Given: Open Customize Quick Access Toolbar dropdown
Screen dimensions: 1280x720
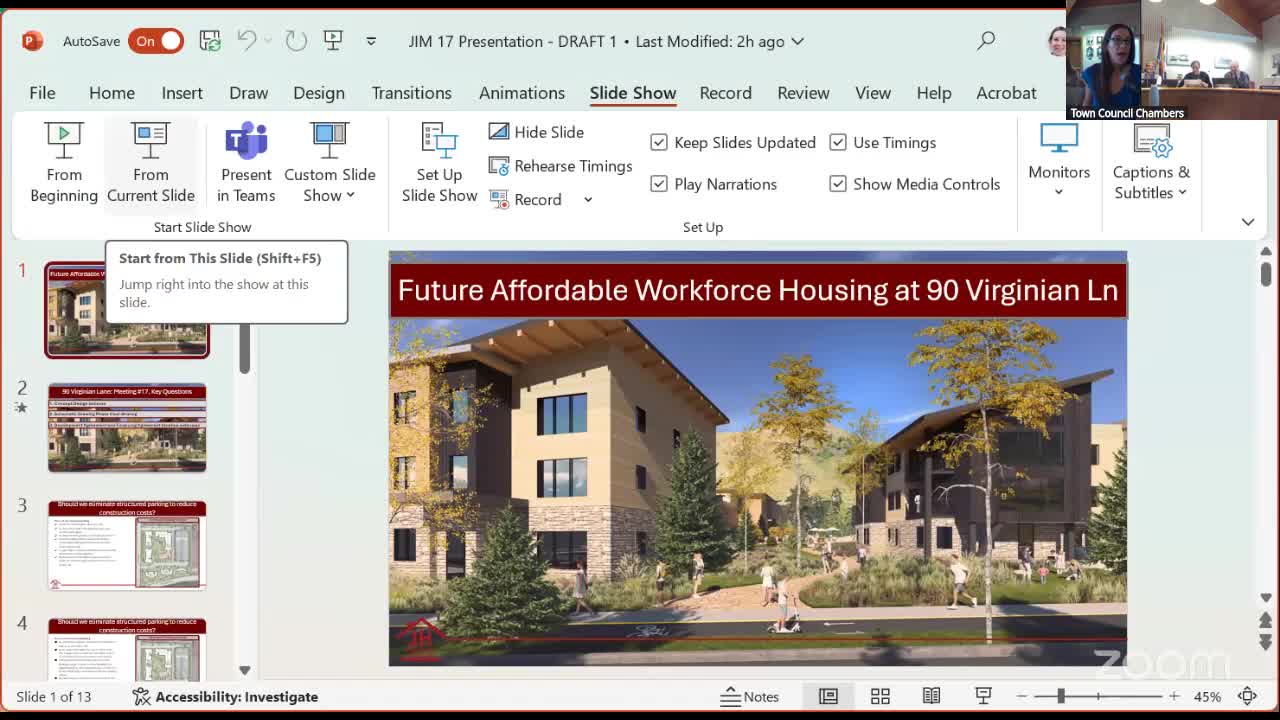Looking at the screenshot, I should click(371, 41).
